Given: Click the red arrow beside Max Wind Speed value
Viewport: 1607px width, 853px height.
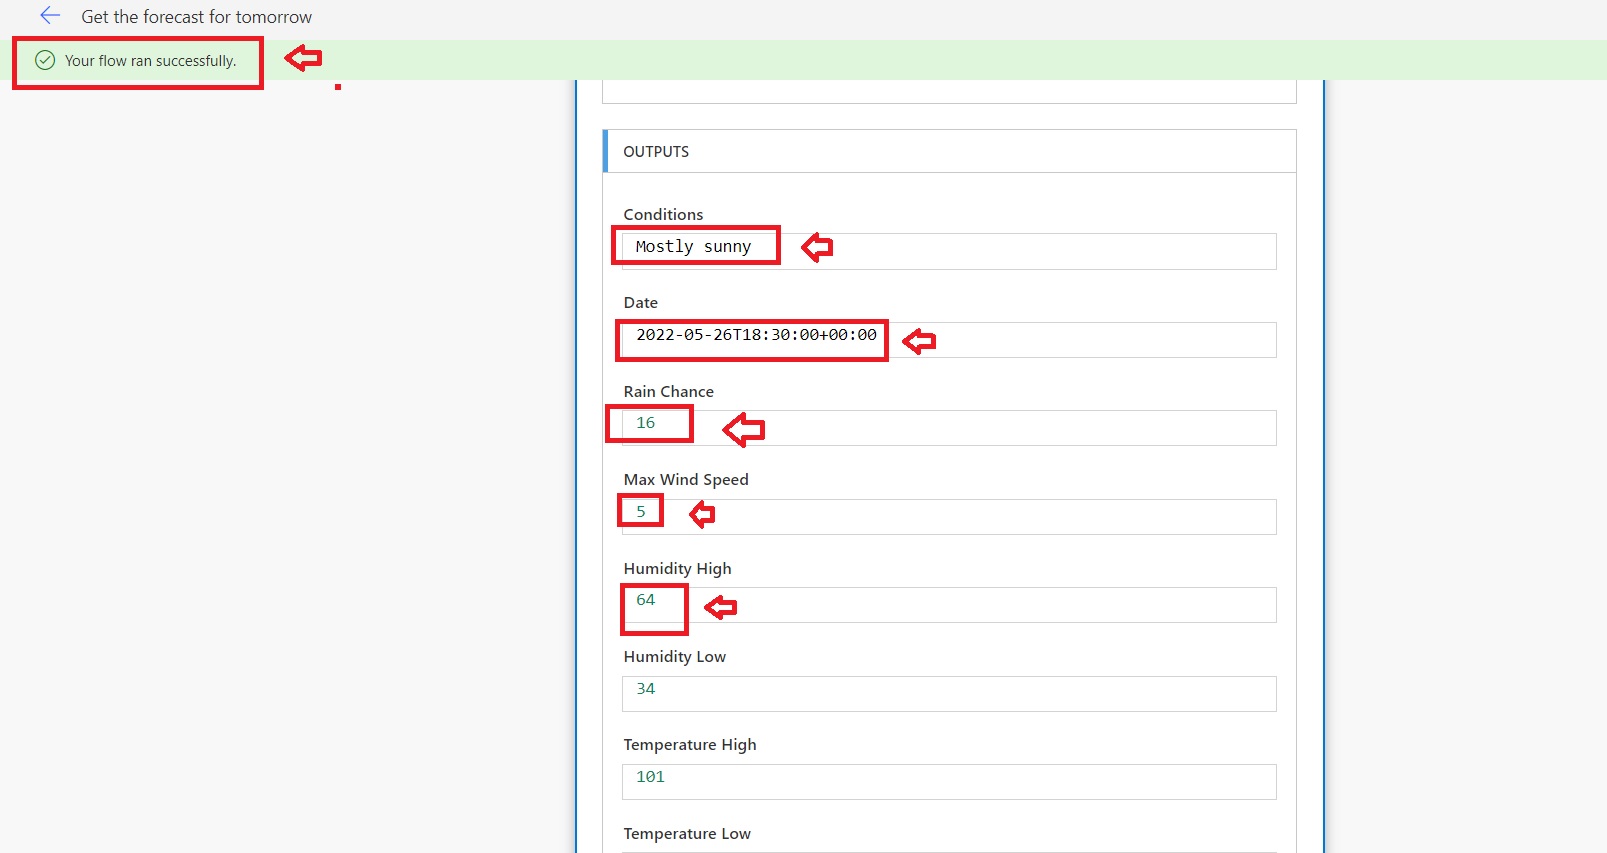Looking at the screenshot, I should (702, 515).
